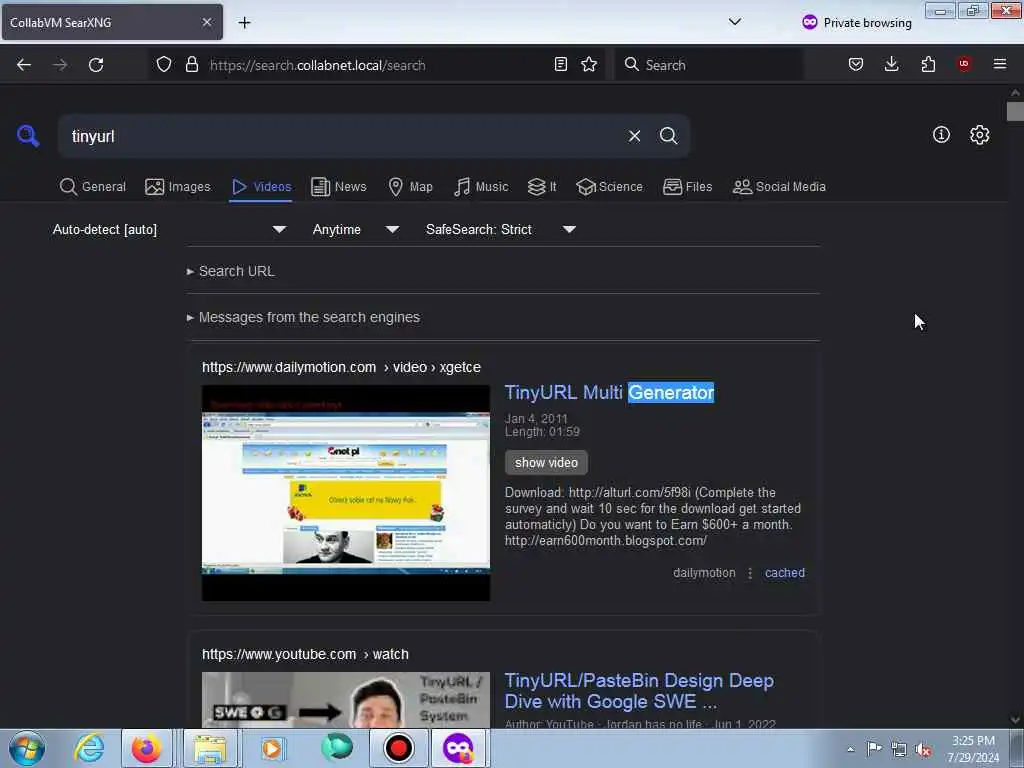Focus the browser address bar

[x=376, y=65]
